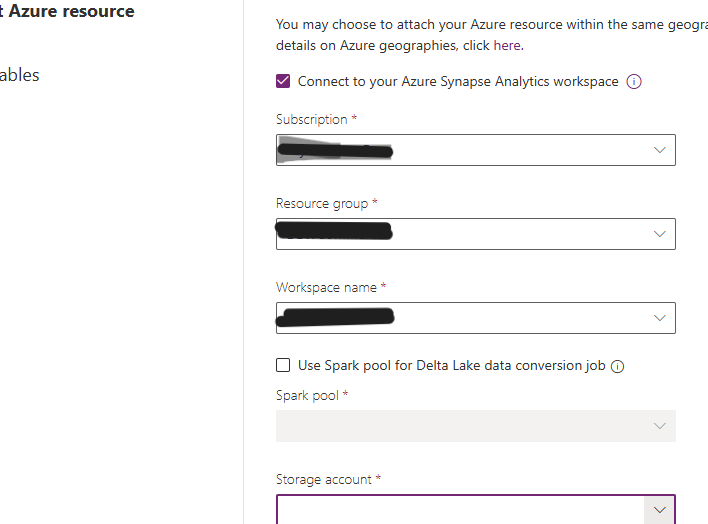The height and width of the screenshot is (524, 708).
Task: Open the Resource group dropdown
Action: [x=475, y=234]
